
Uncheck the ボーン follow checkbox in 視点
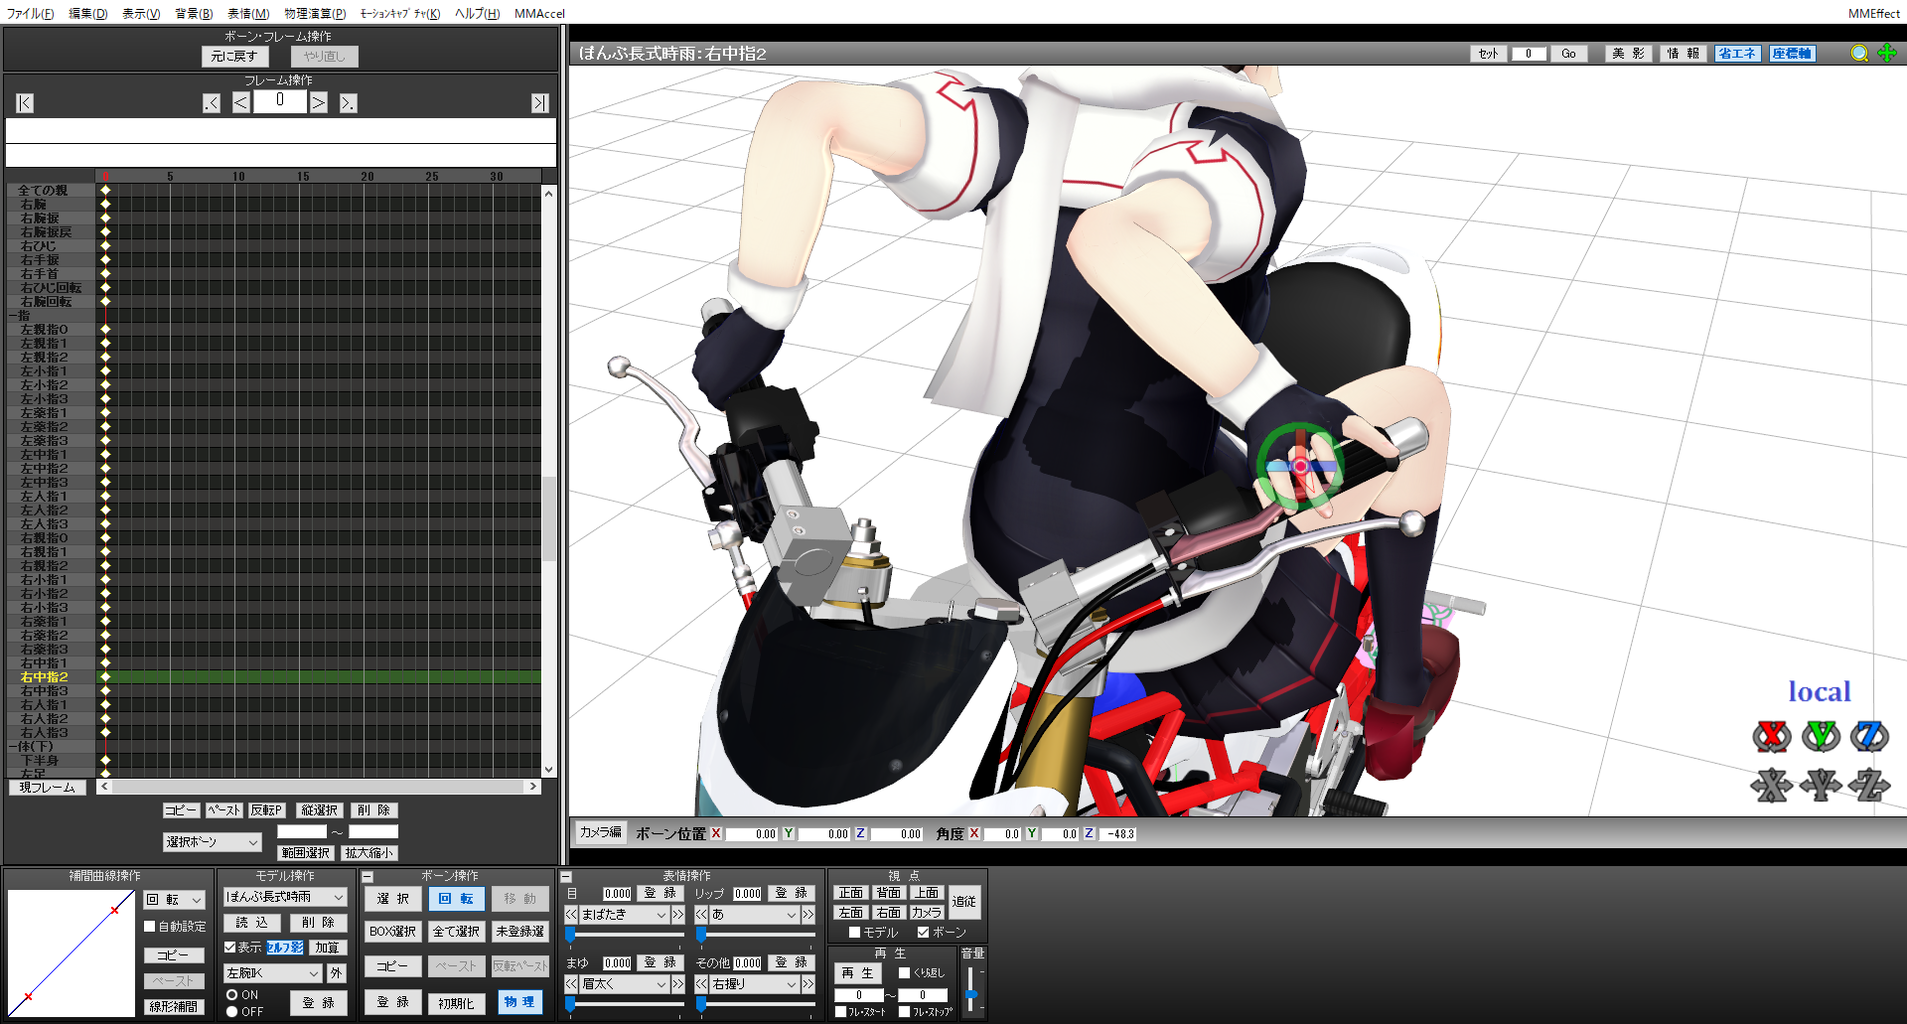[x=923, y=932]
